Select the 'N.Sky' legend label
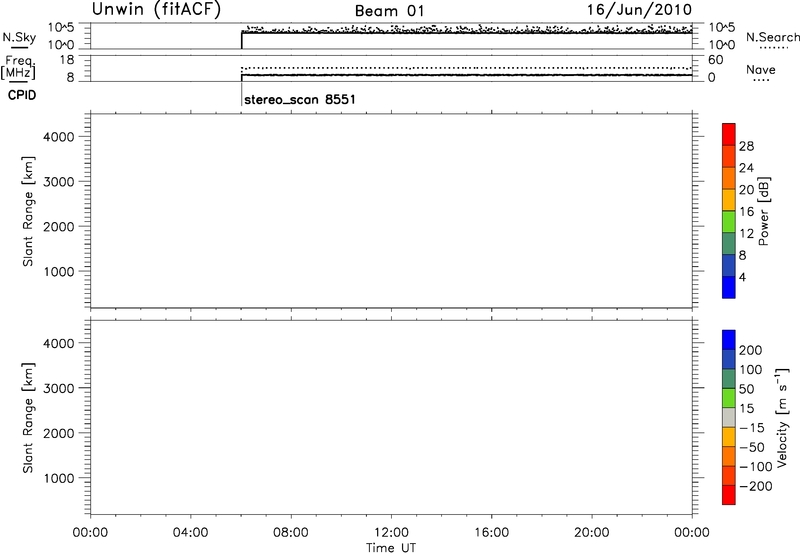The width and height of the screenshot is (800, 554). tap(19, 38)
